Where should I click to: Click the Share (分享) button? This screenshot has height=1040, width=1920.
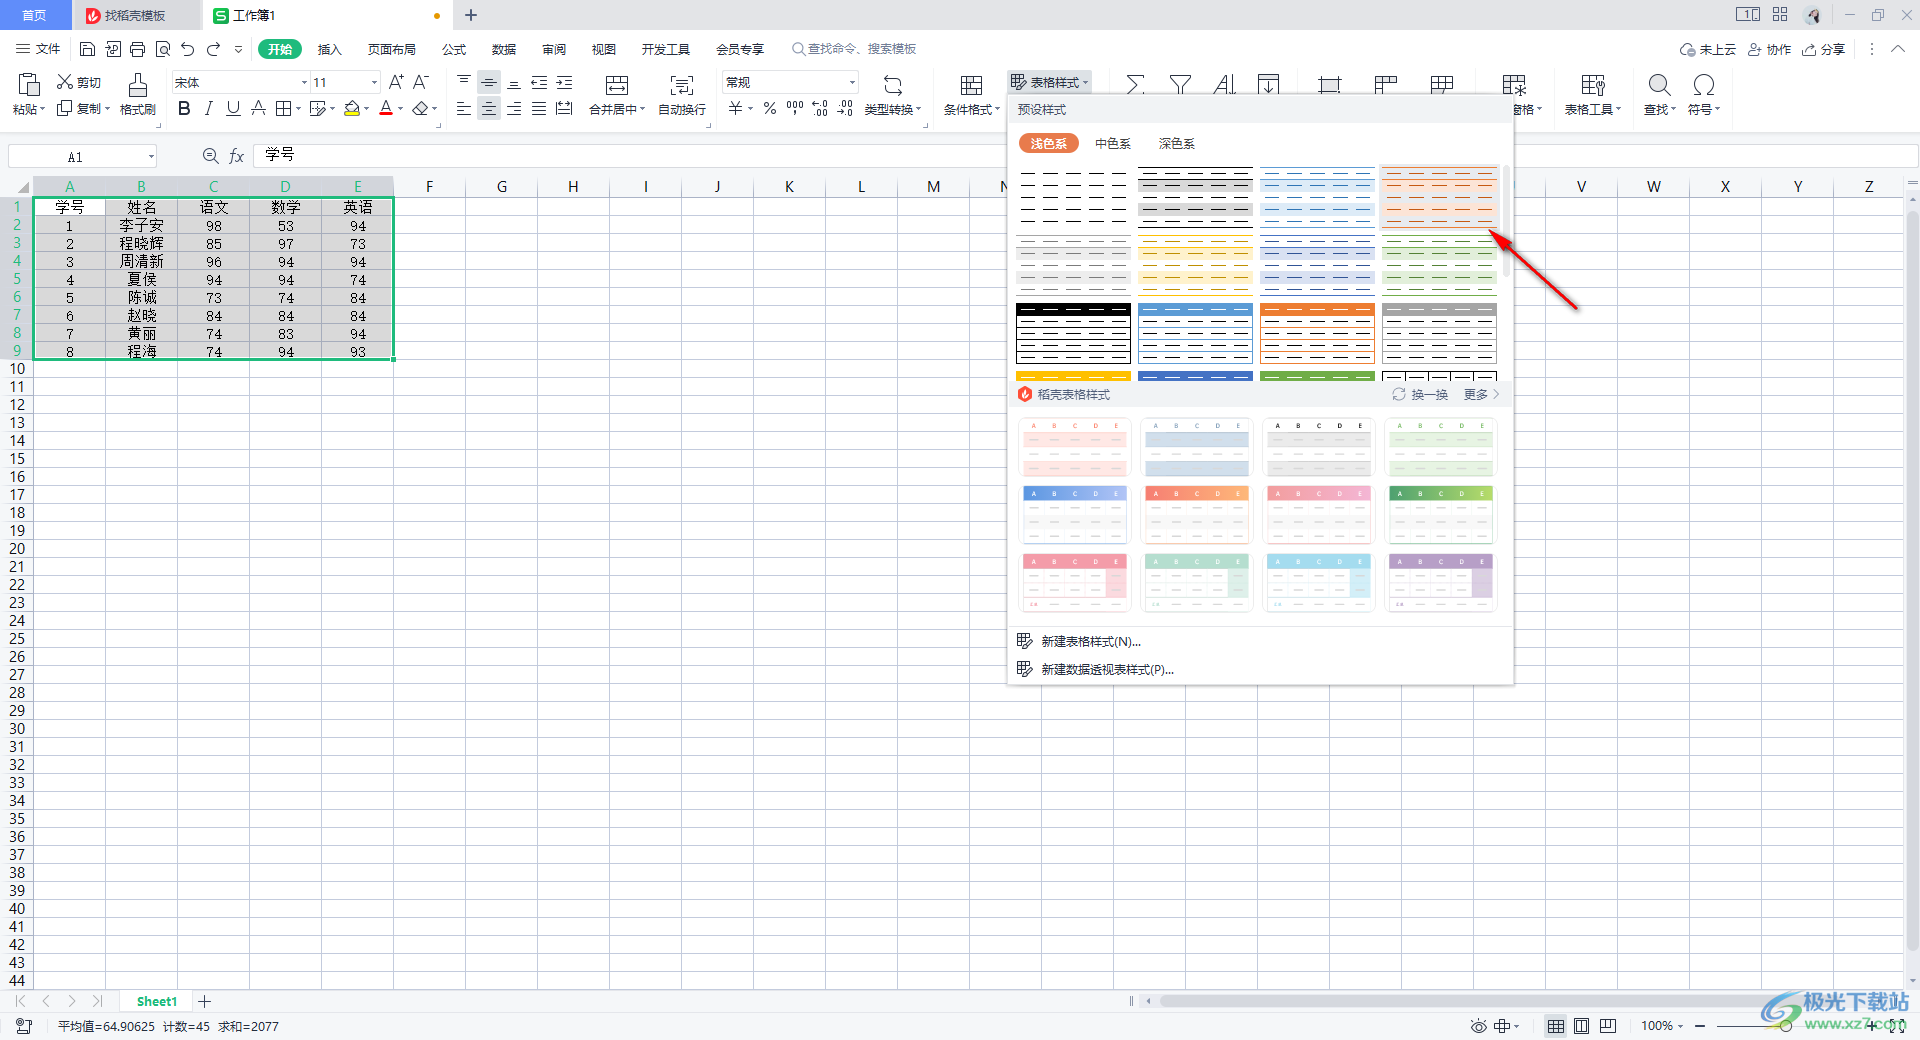click(x=1824, y=49)
